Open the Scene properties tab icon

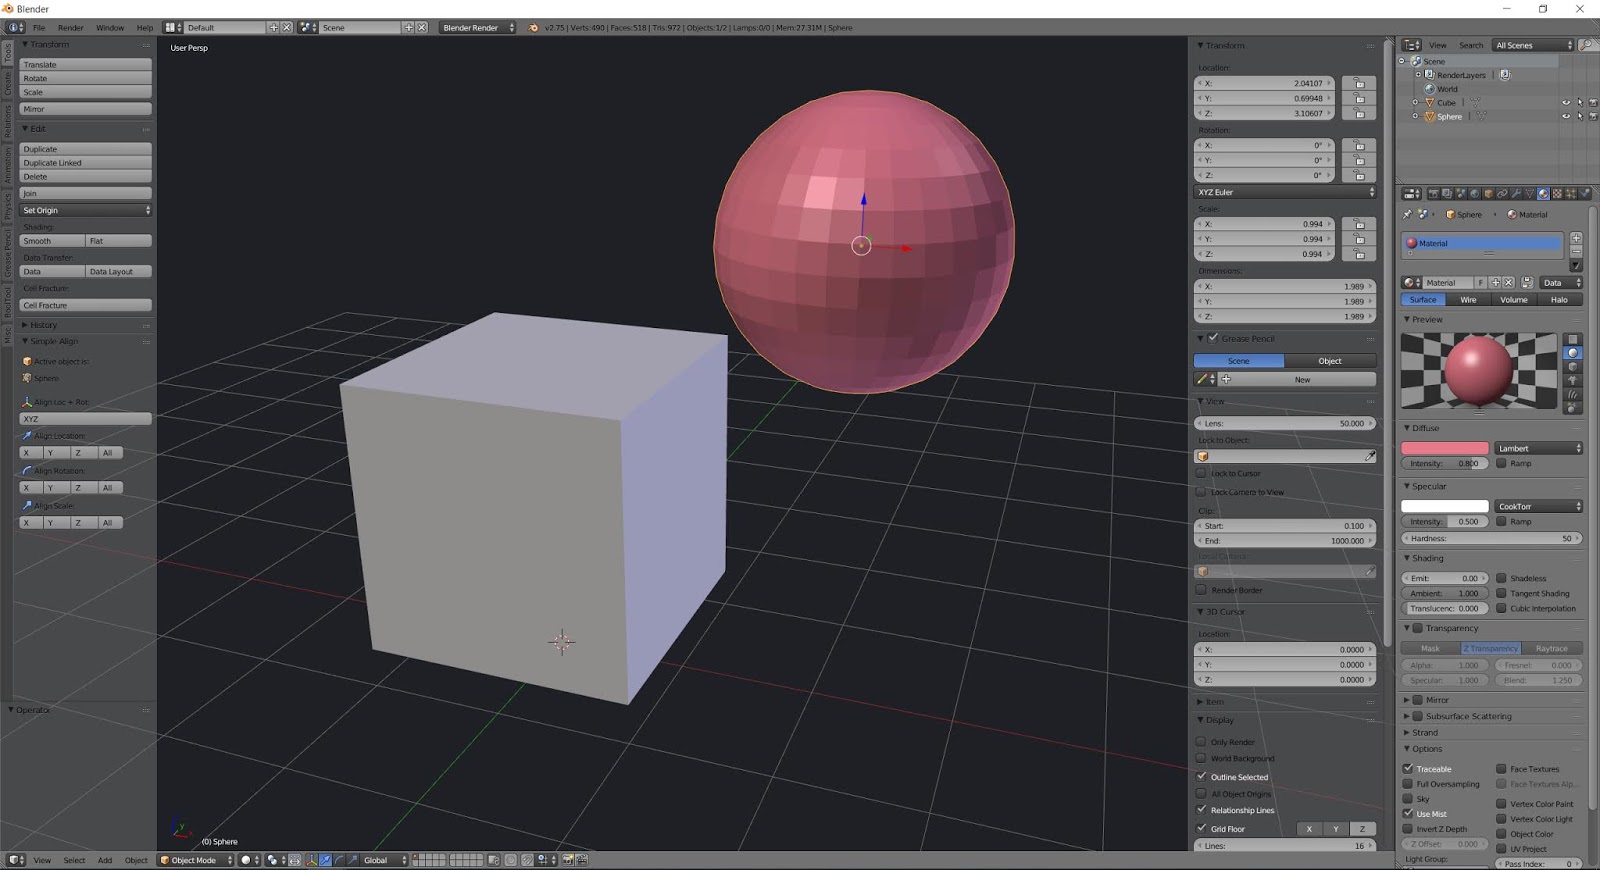click(x=1460, y=193)
